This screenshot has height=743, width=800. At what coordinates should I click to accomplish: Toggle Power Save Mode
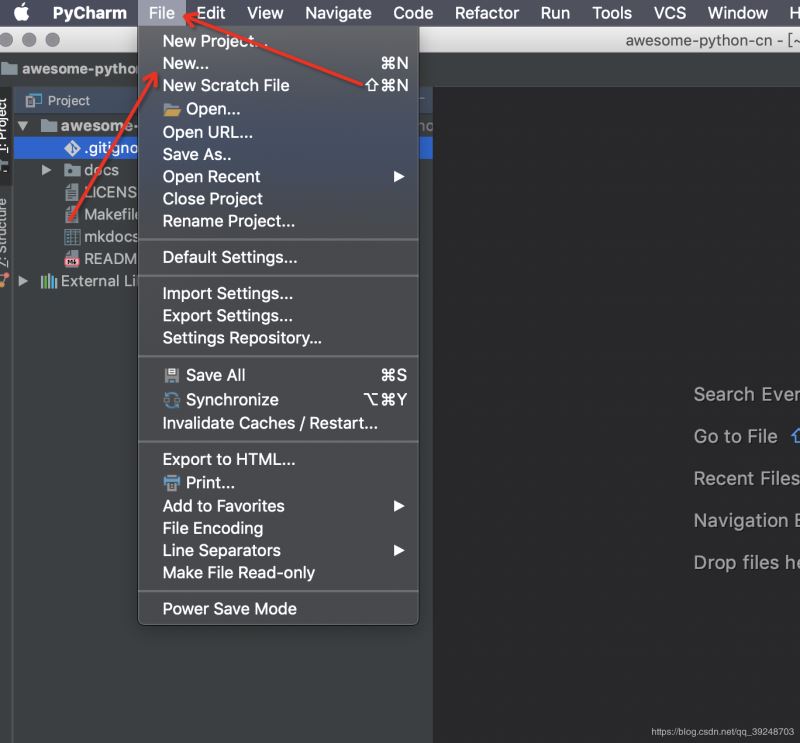230,609
